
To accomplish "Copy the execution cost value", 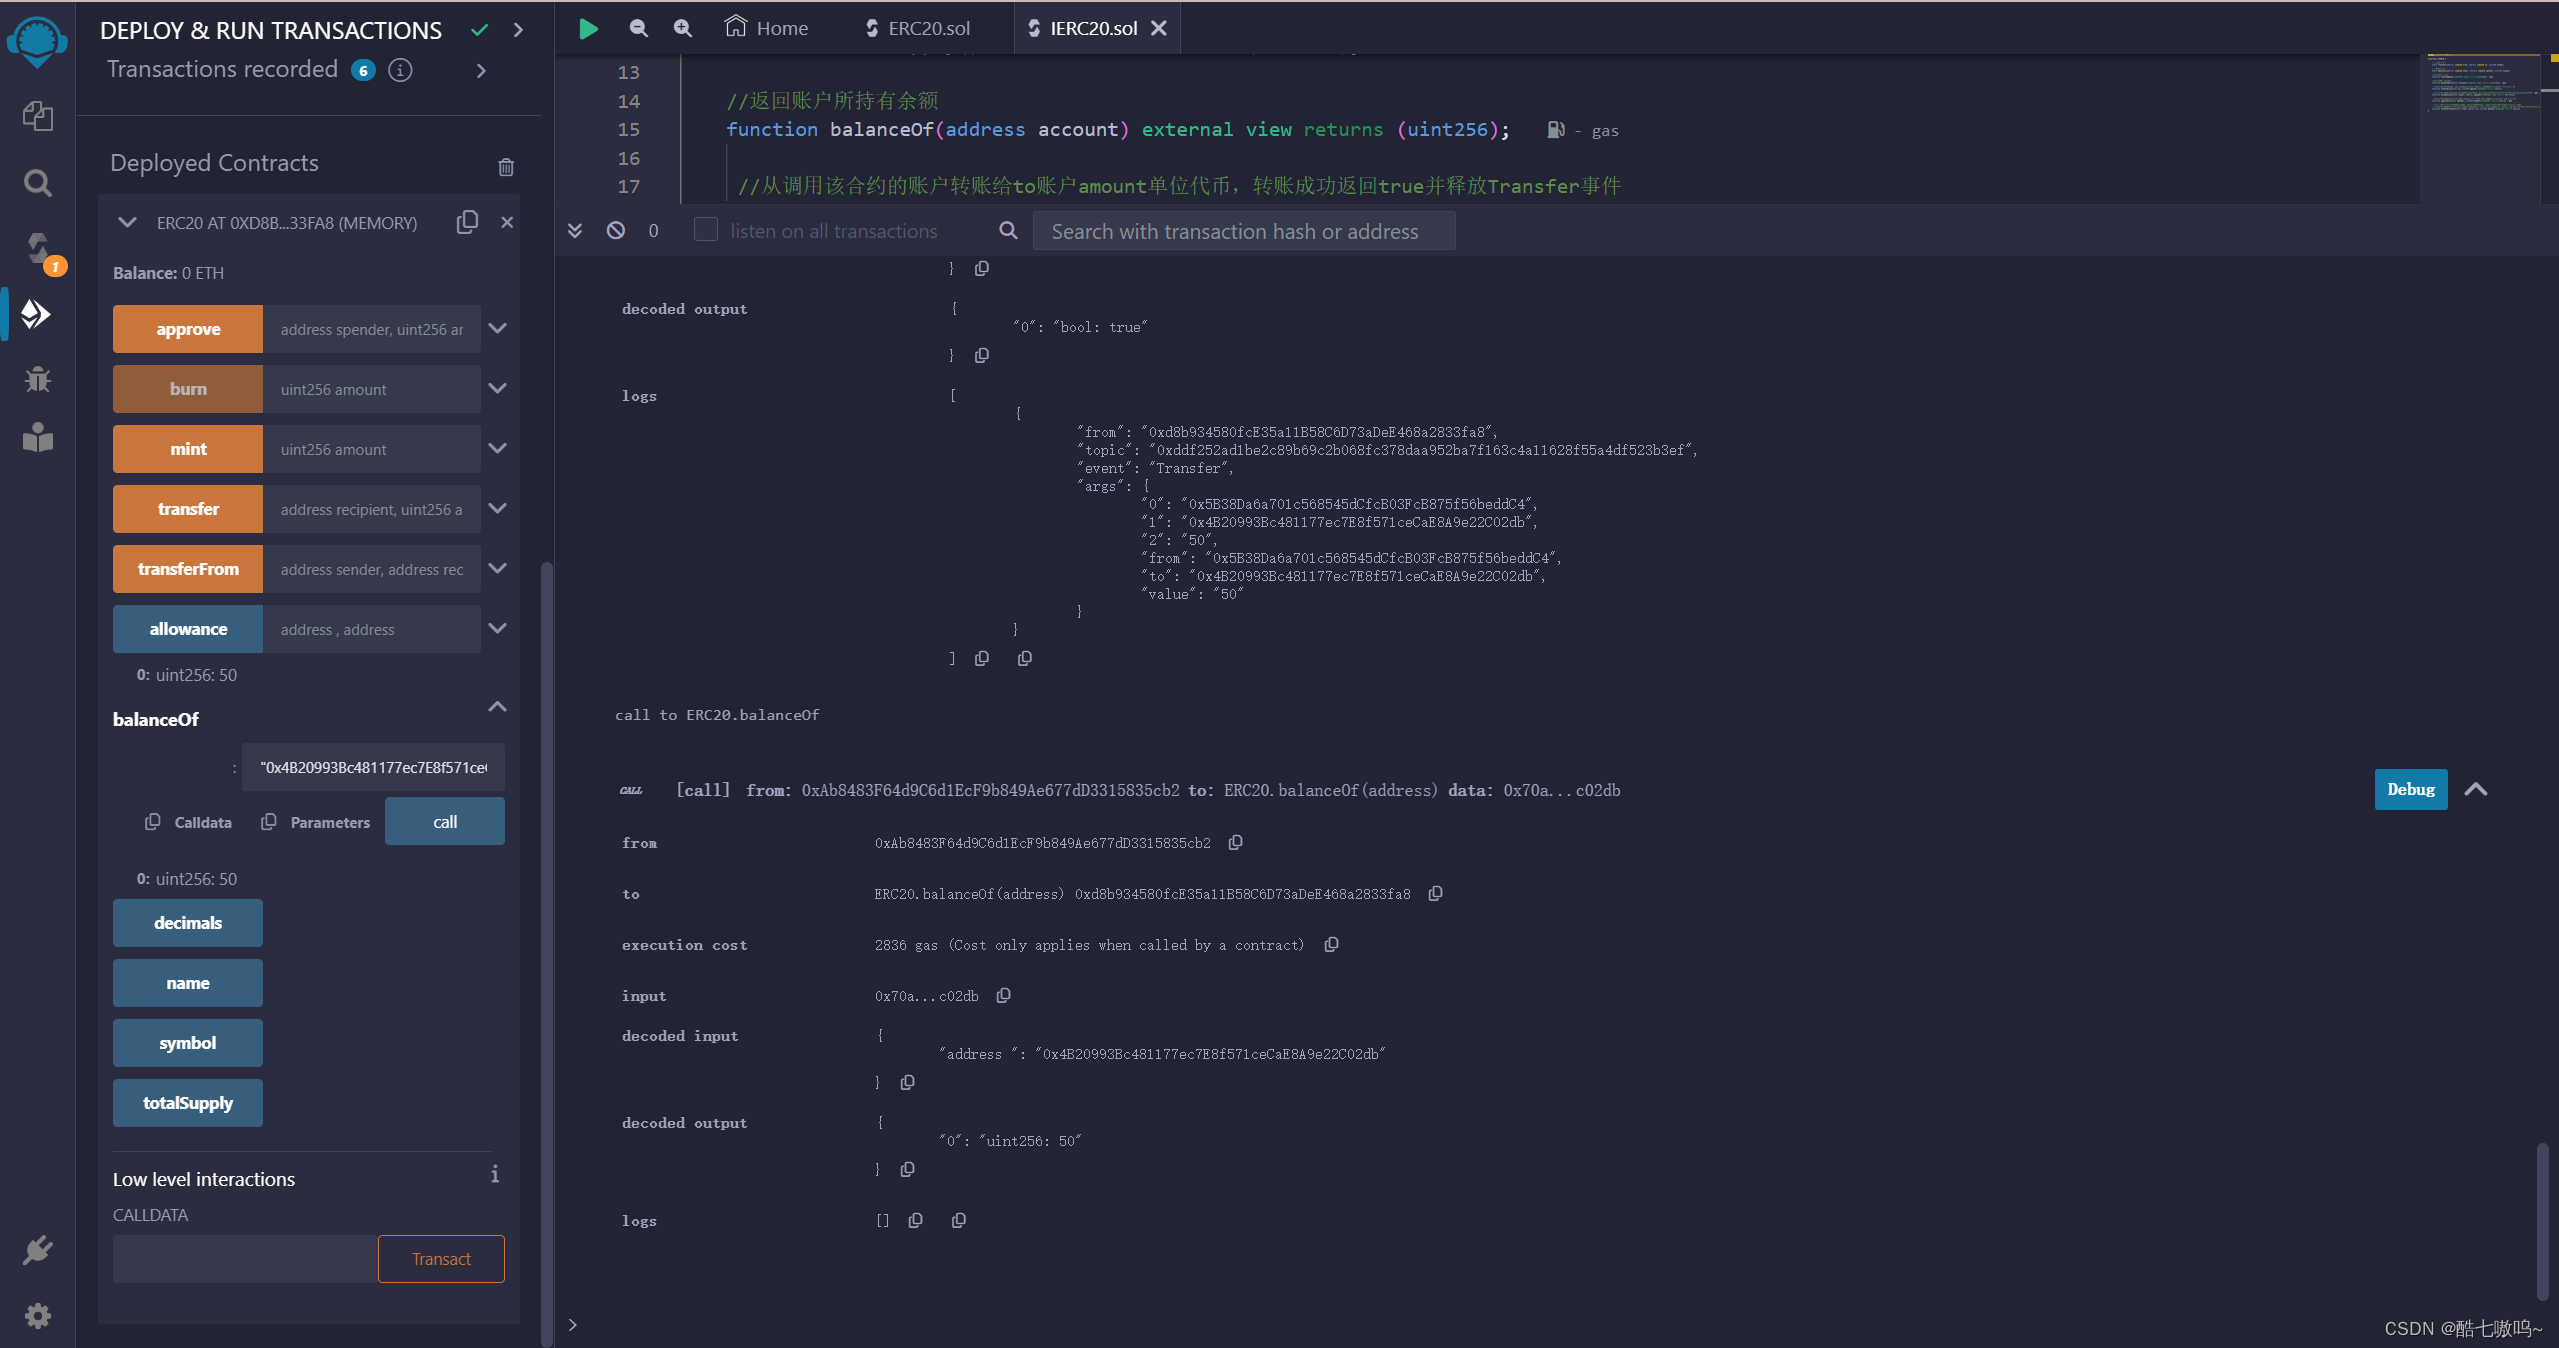I will [x=1331, y=945].
